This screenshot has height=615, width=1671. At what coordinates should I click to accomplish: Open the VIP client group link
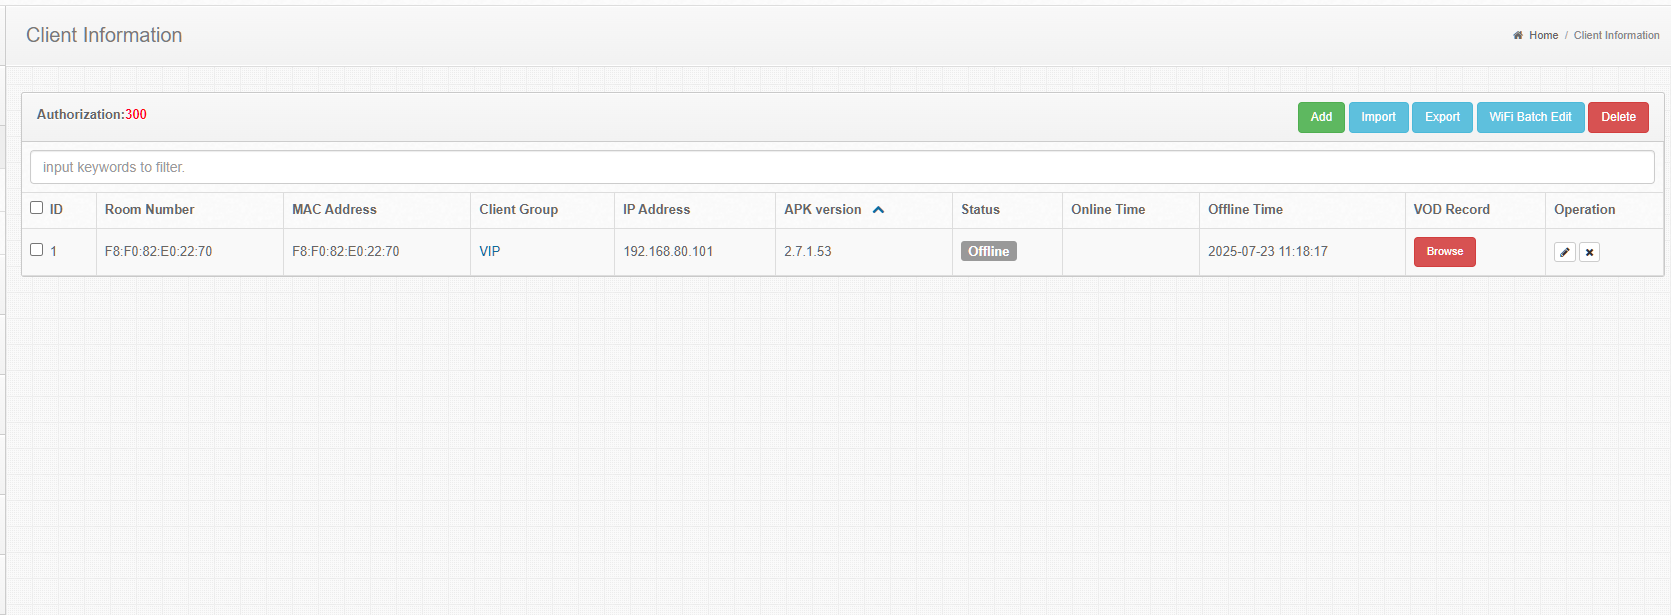pyautogui.click(x=489, y=251)
